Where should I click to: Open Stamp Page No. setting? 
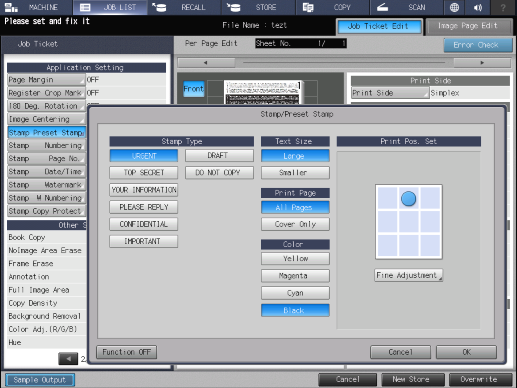[x=46, y=159]
